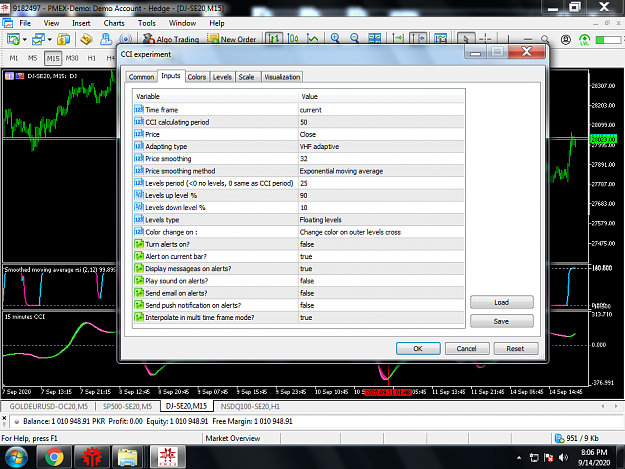Open the Insert menu
The image size is (625, 469).
[x=81, y=23]
